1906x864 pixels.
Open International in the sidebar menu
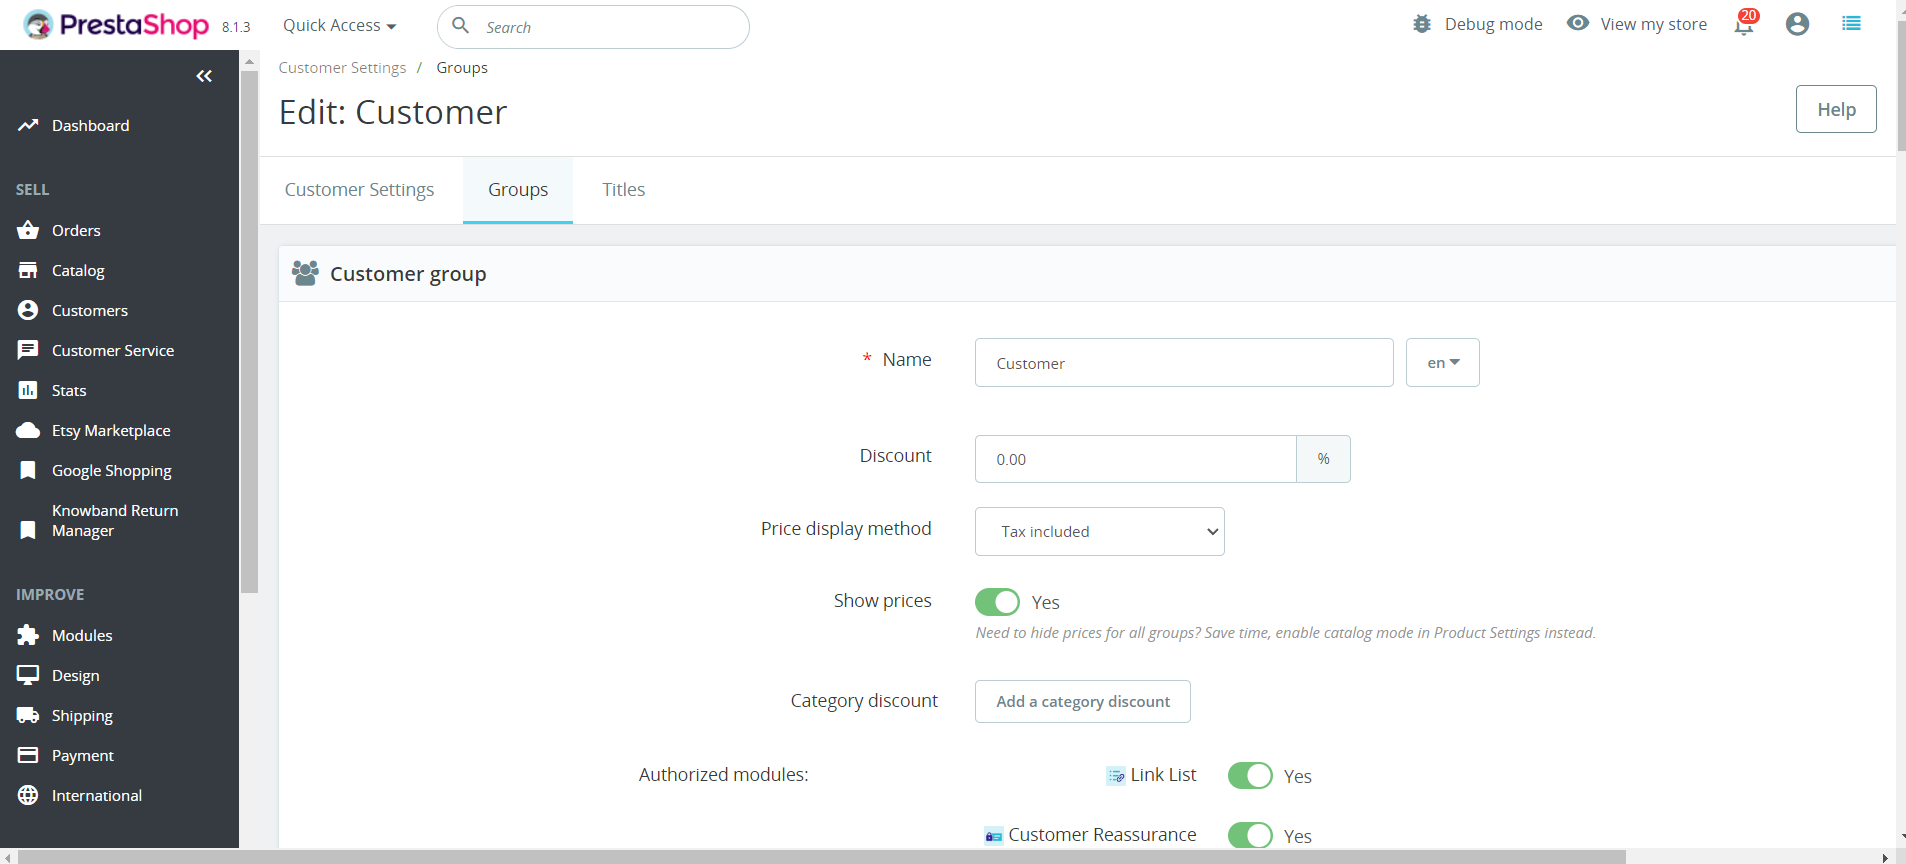click(x=97, y=795)
